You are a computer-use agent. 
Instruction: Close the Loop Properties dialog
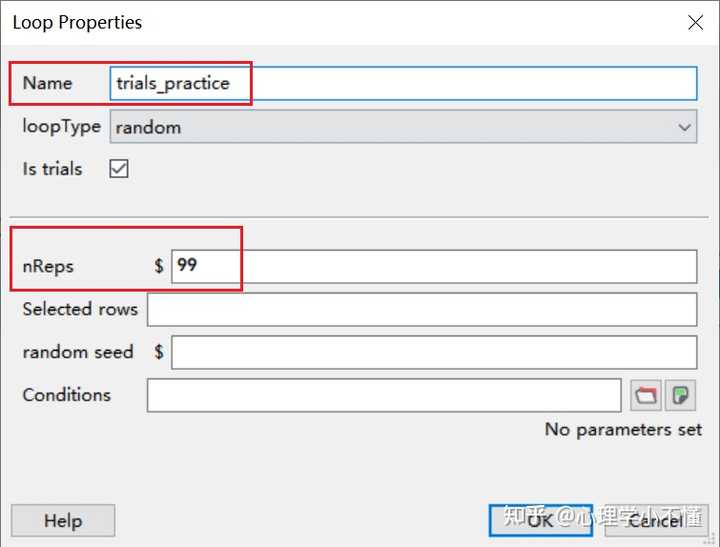[695, 22]
